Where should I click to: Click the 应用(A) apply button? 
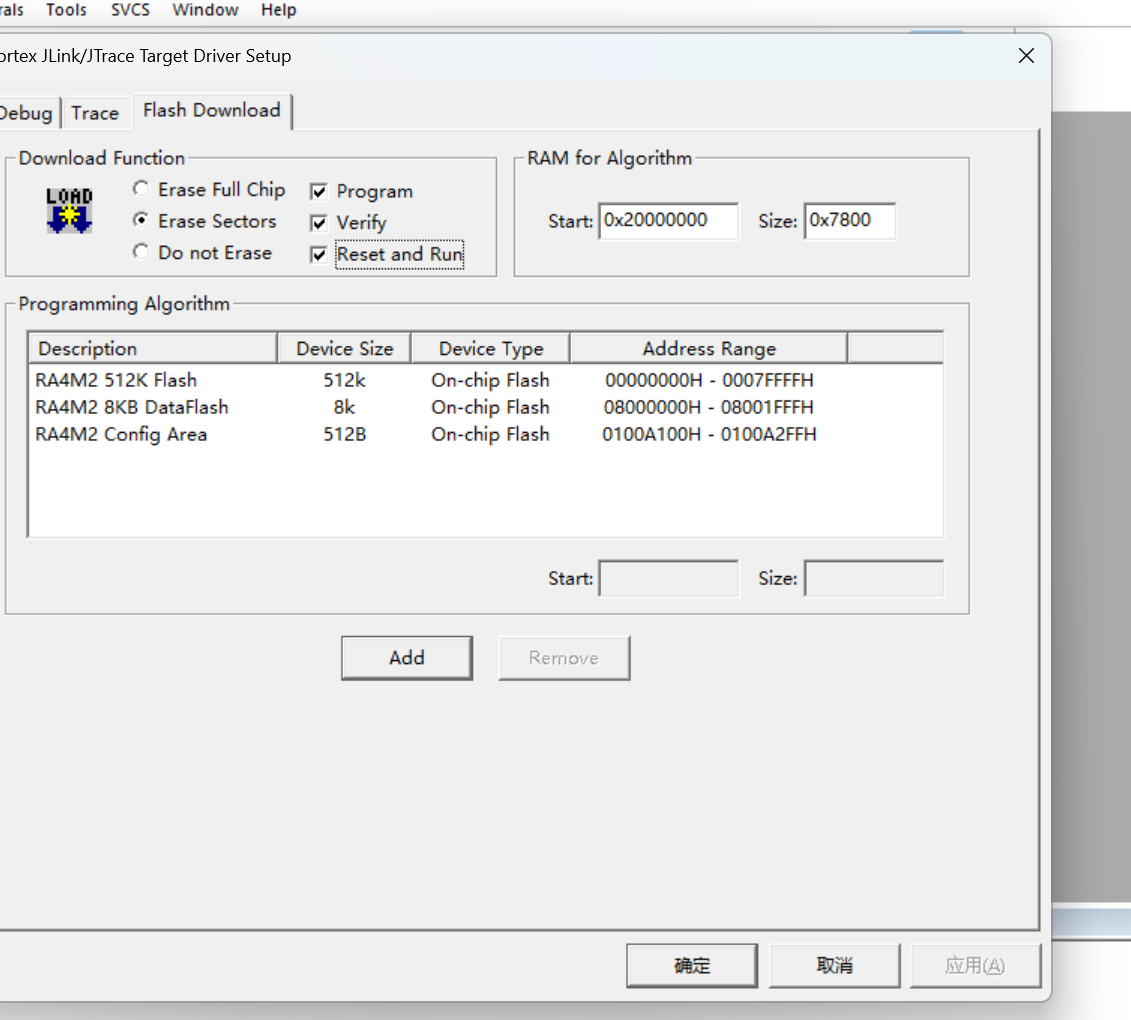click(x=975, y=965)
